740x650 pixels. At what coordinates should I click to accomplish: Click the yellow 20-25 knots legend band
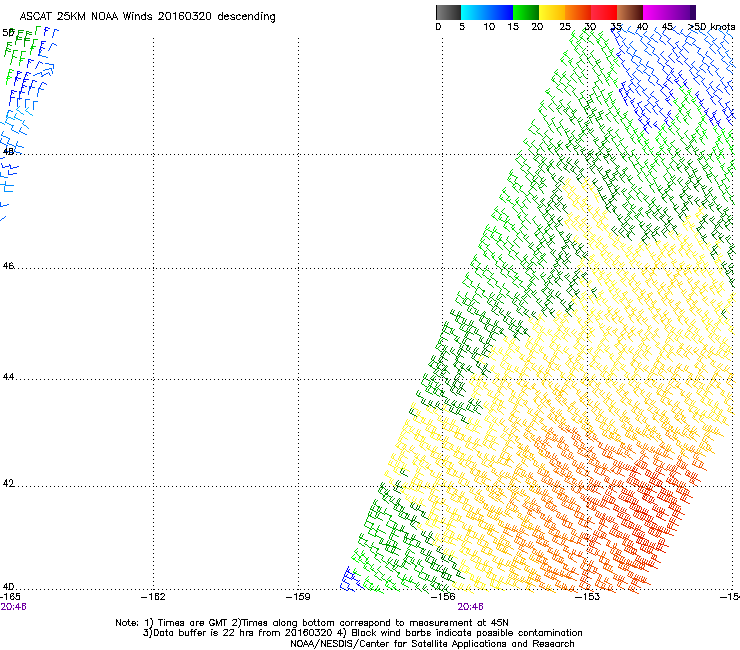[x=552, y=12]
